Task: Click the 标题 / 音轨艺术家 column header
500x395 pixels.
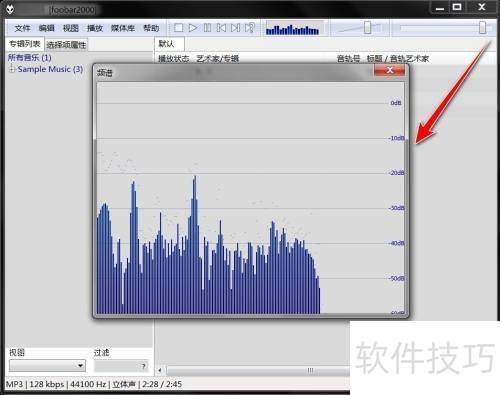Action: click(x=398, y=59)
